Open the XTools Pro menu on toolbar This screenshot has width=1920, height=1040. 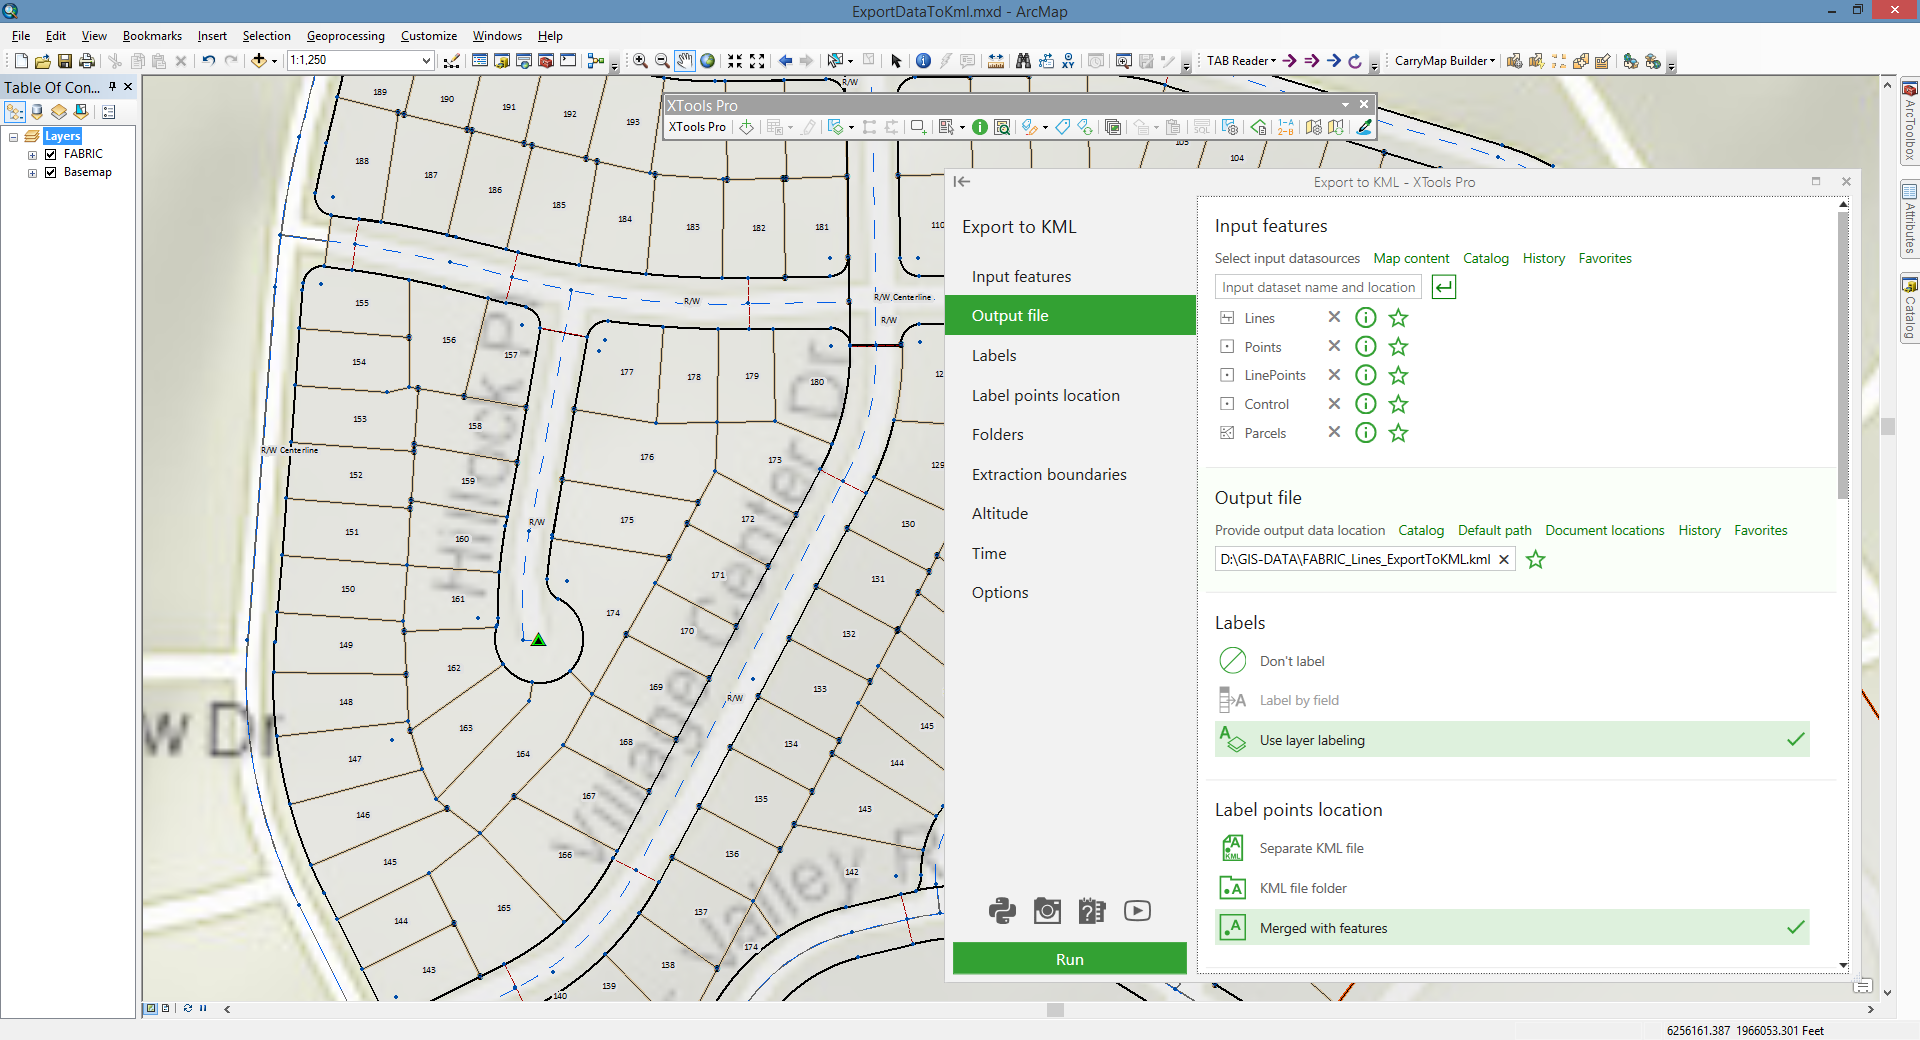697,127
